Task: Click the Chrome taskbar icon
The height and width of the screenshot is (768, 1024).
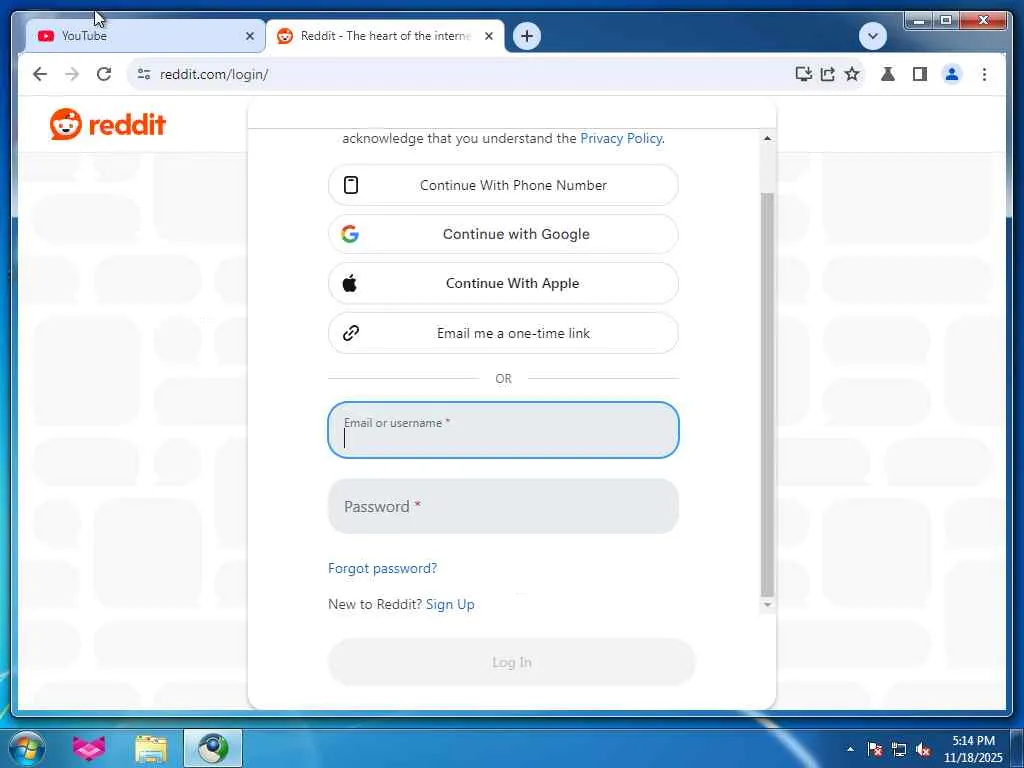Action: (x=213, y=748)
